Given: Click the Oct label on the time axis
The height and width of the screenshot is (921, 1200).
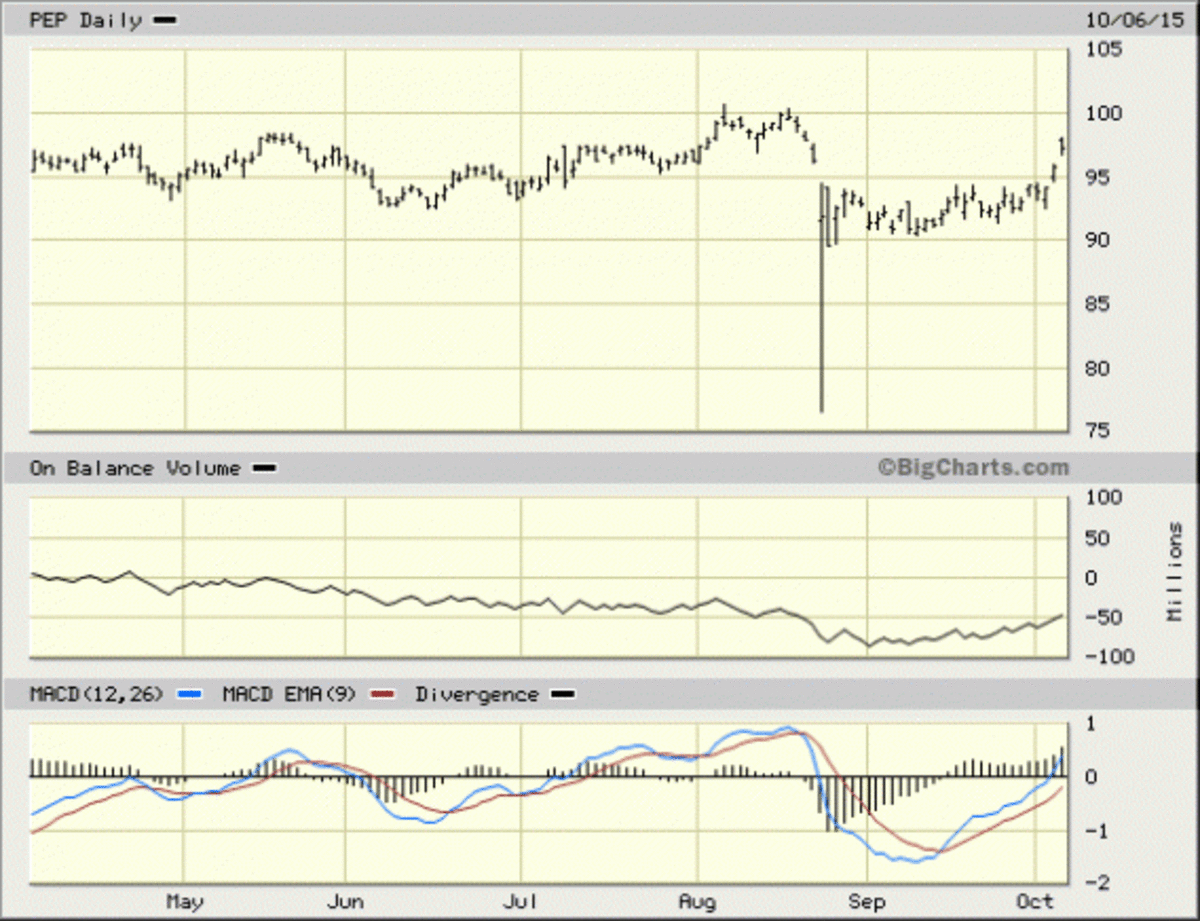Looking at the screenshot, I should pyautogui.click(x=1037, y=901).
